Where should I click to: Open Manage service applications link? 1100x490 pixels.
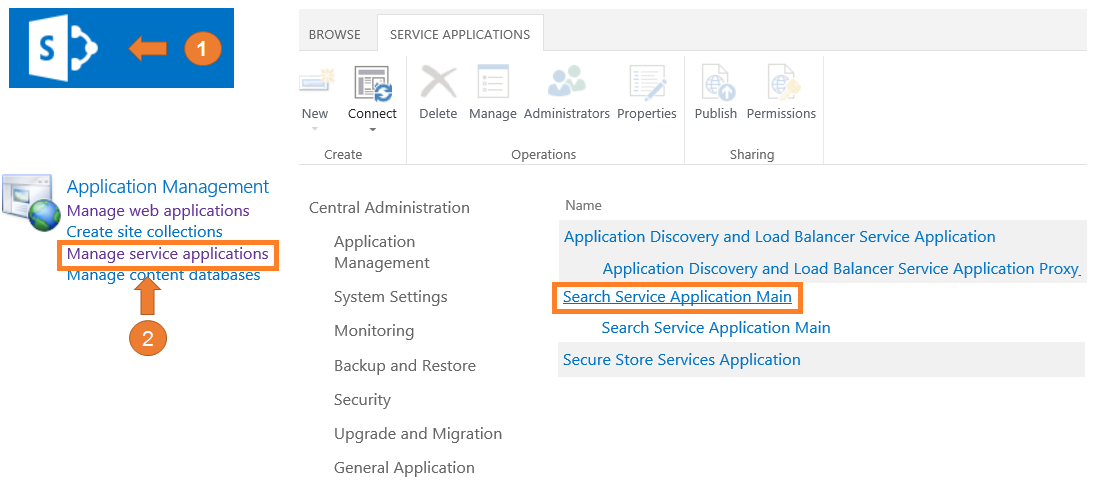point(167,254)
